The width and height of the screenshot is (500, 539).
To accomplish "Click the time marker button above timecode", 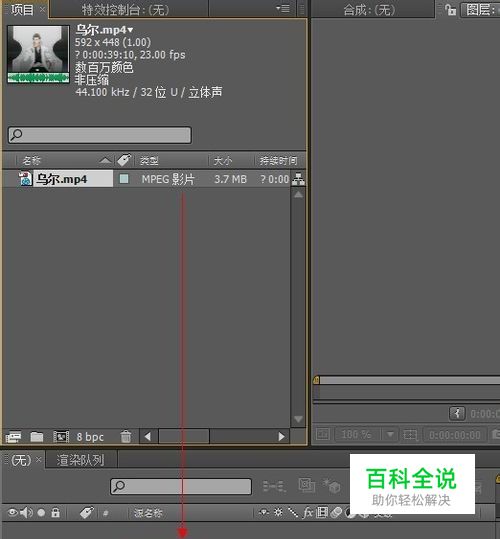I will tap(457, 413).
